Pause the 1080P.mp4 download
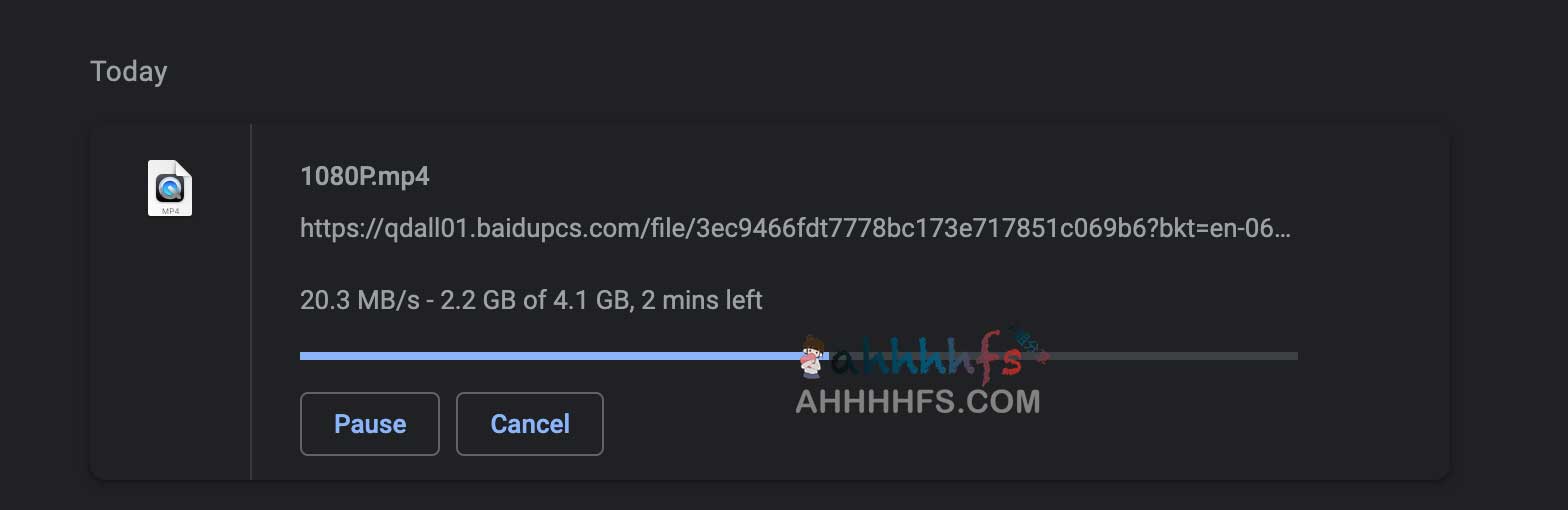1568x510 pixels. [x=370, y=424]
